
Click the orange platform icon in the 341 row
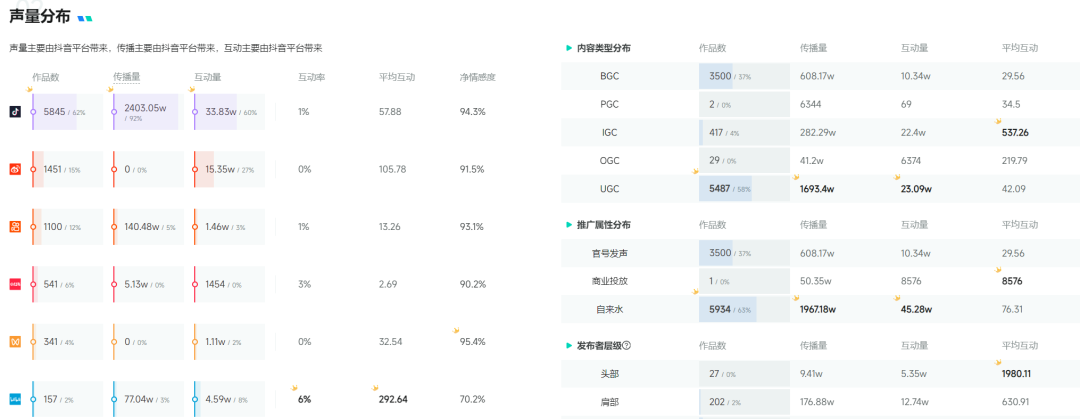[x=15, y=342]
